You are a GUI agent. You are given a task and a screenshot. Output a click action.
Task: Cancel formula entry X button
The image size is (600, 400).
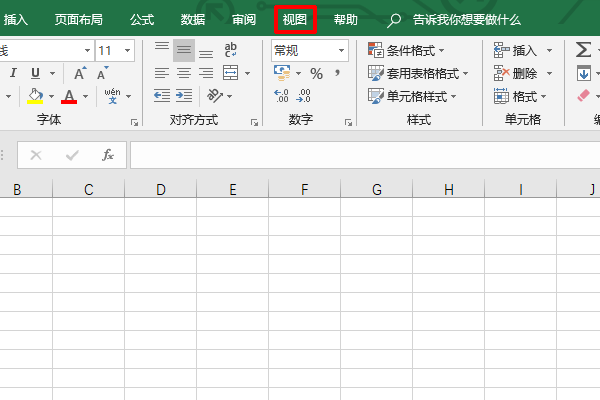pyautogui.click(x=36, y=155)
